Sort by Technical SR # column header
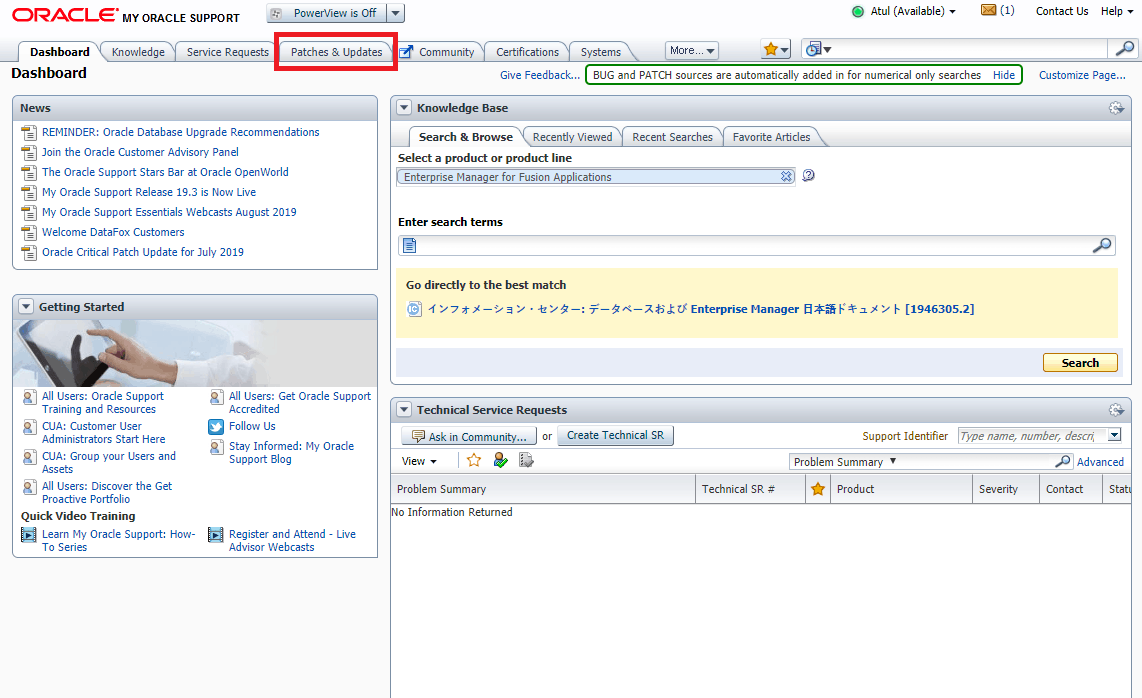This screenshot has height=698, width=1142. tap(750, 489)
